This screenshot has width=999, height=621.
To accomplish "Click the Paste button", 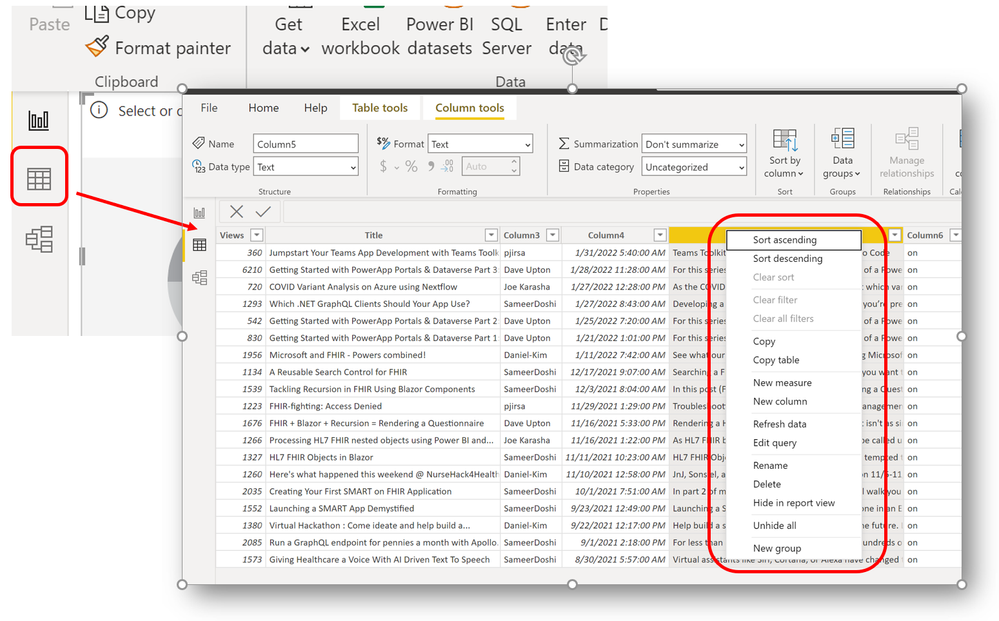I will (x=49, y=24).
